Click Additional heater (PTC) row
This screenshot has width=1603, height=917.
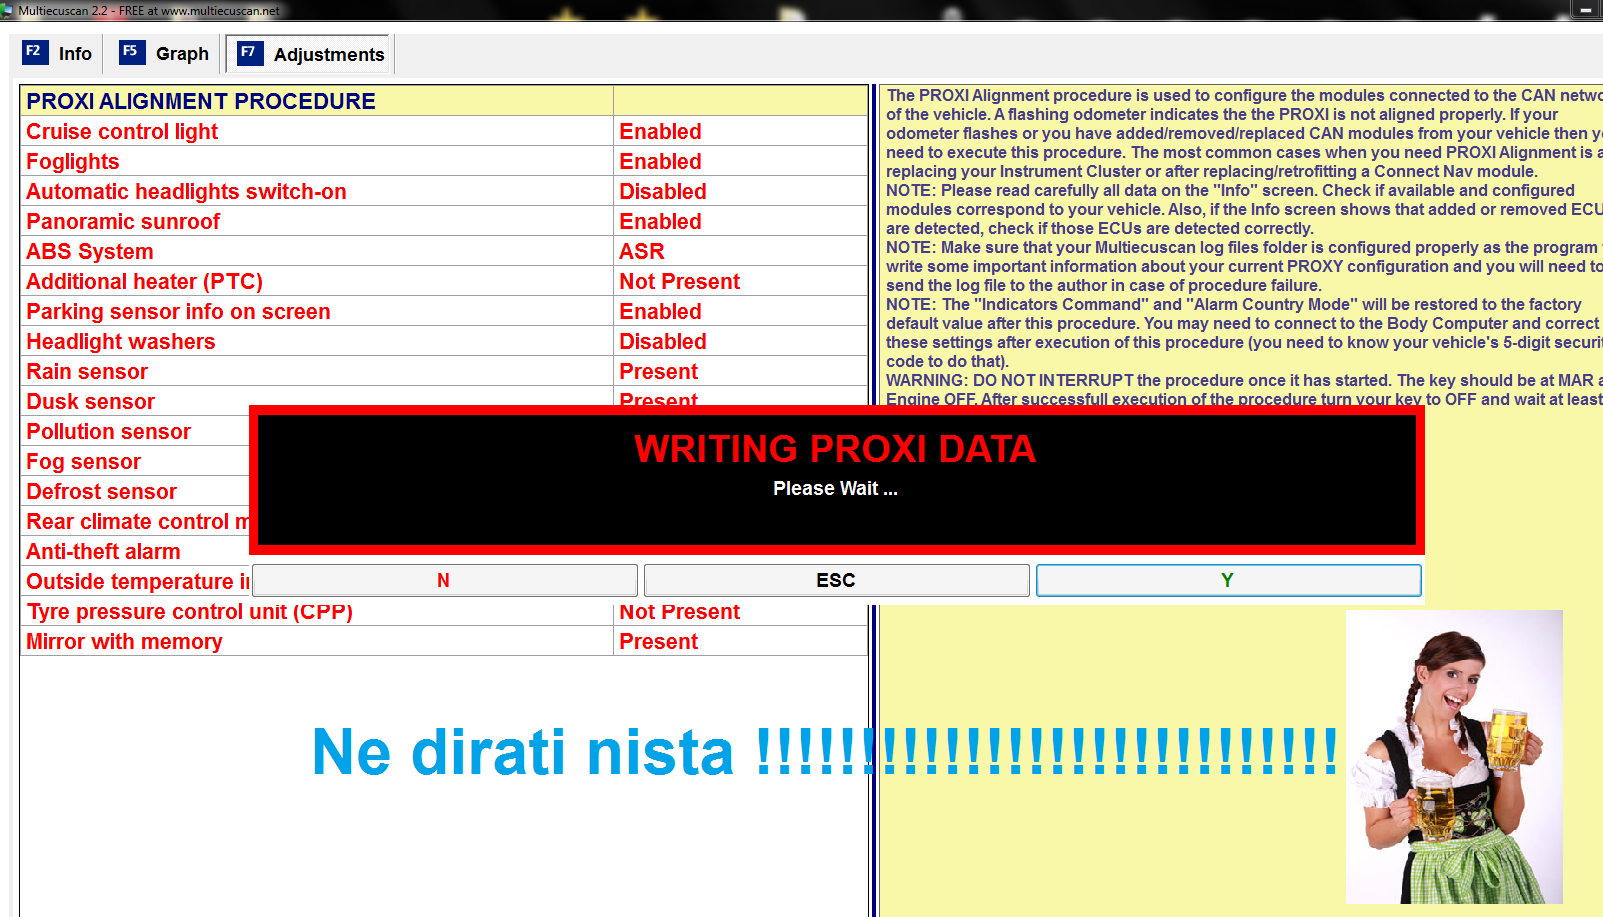pyautogui.click(x=144, y=282)
